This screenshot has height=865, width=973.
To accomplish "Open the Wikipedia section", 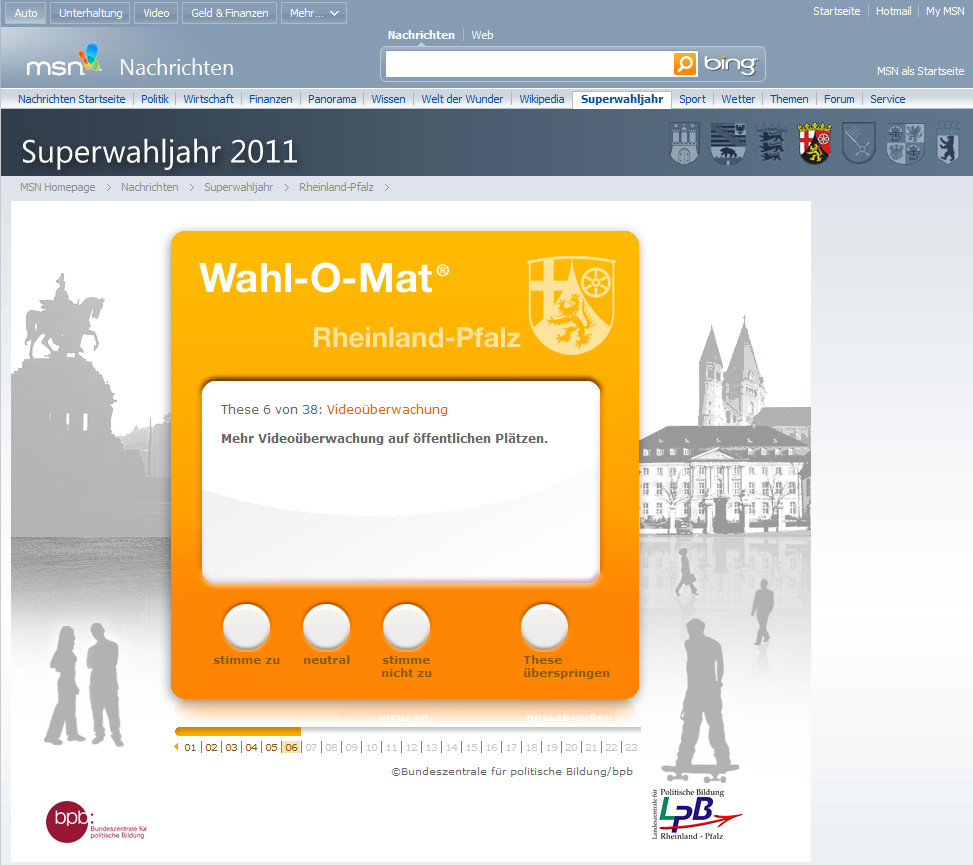I will click(x=542, y=99).
